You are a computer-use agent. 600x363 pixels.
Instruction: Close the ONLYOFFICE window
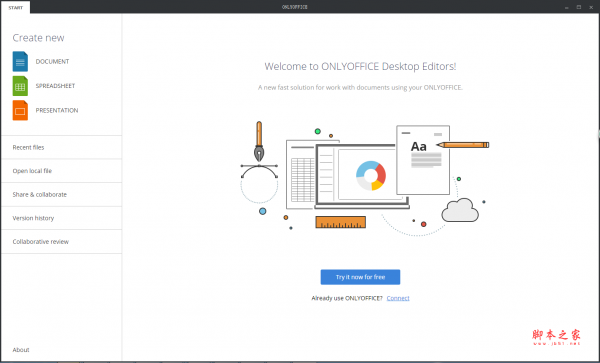pos(591,7)
